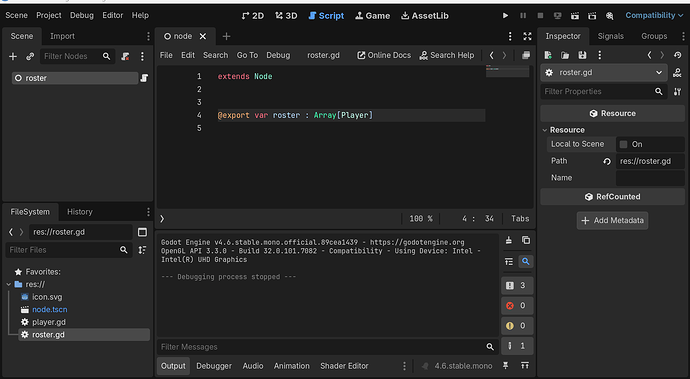The width and height of the screenshot is (690, 379).
Task: Open the Game workspace
Action: tap(372, 16)
